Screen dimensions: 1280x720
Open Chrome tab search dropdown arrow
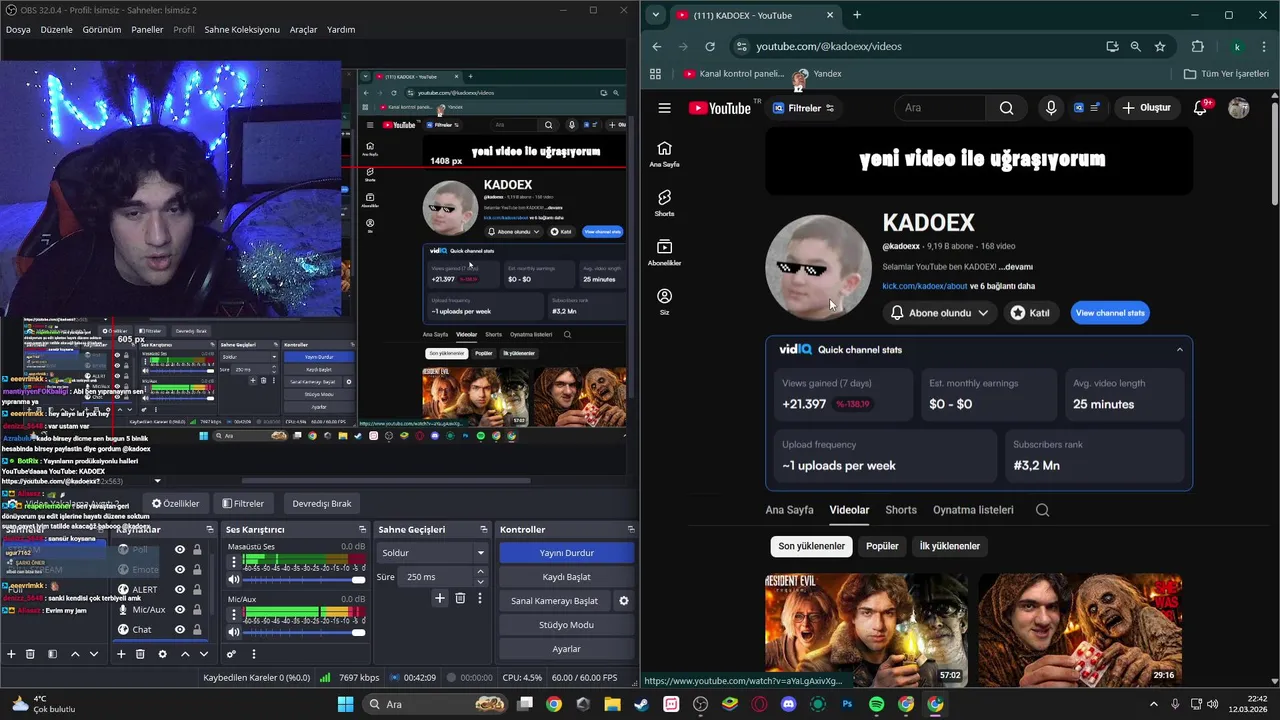(655, 15)
